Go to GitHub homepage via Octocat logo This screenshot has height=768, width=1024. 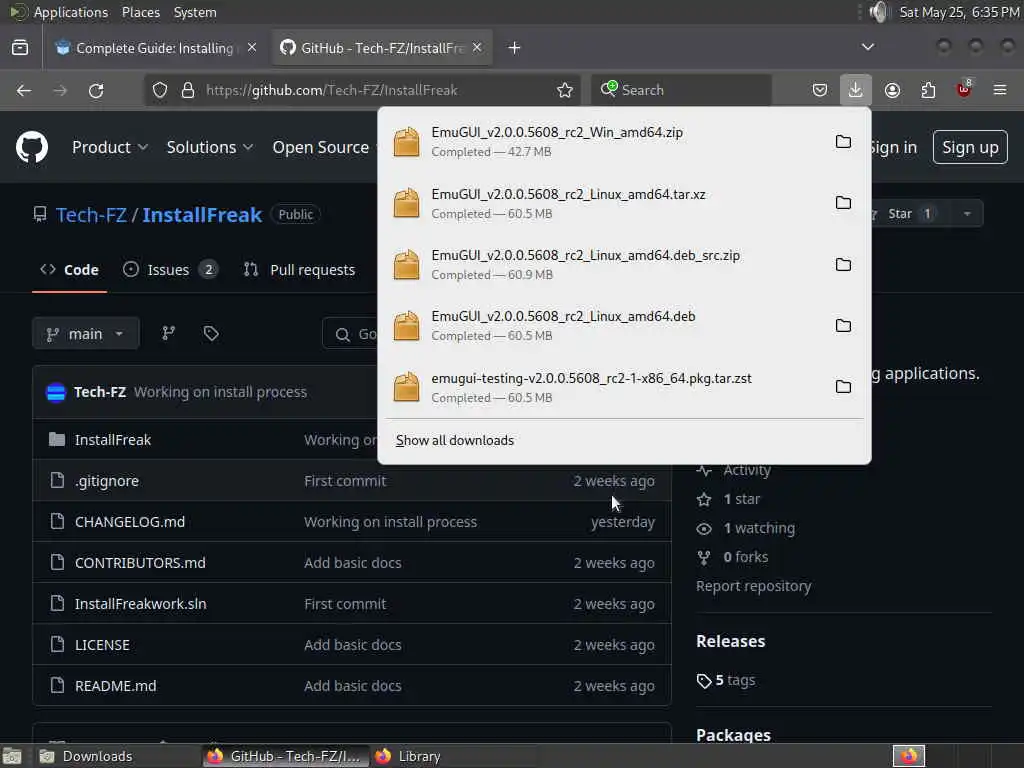32,147
